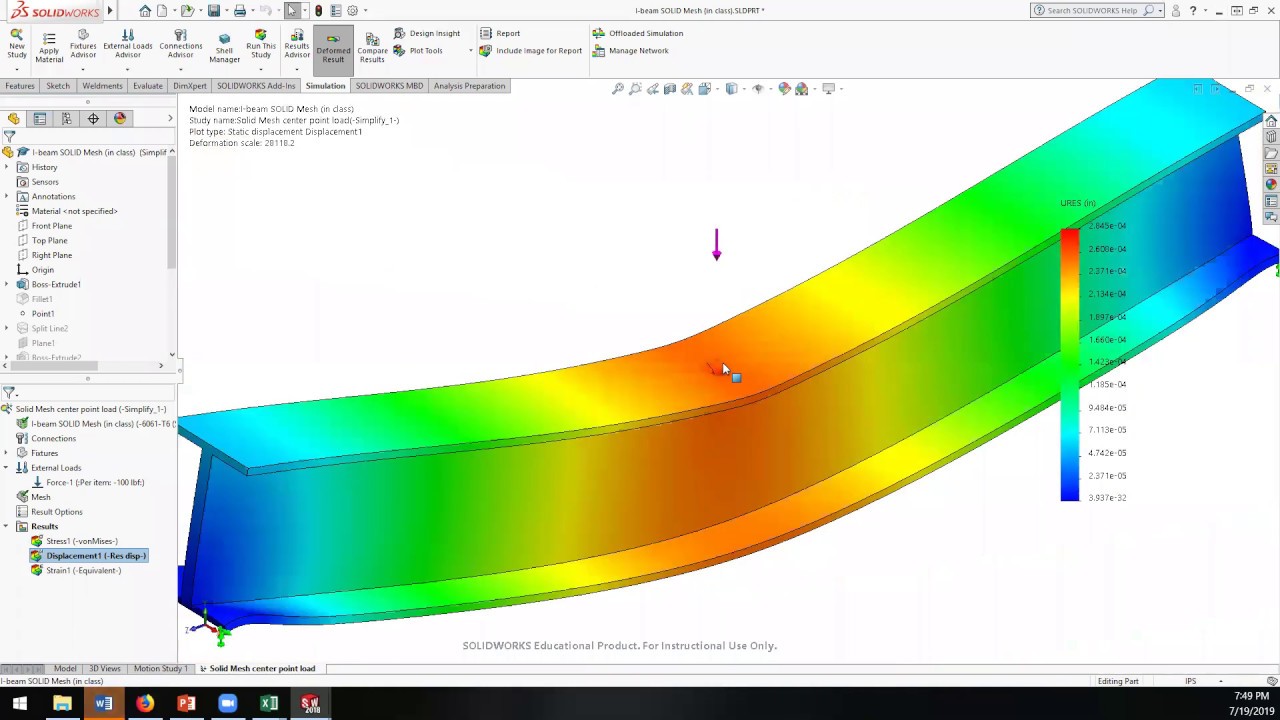1280x720 pixels.
Task: Click Zoom to Fit in view toolbar
Action: [618, 89]
